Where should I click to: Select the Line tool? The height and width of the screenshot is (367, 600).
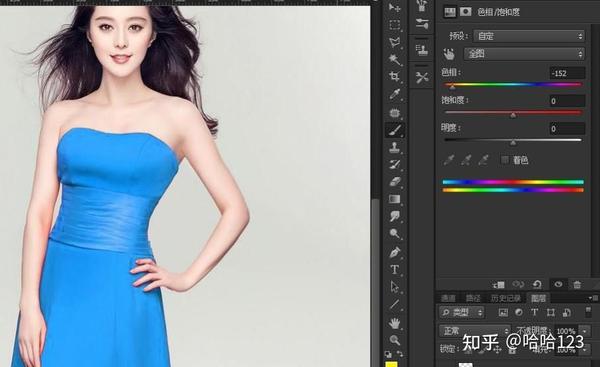click(x=394, y=305)
